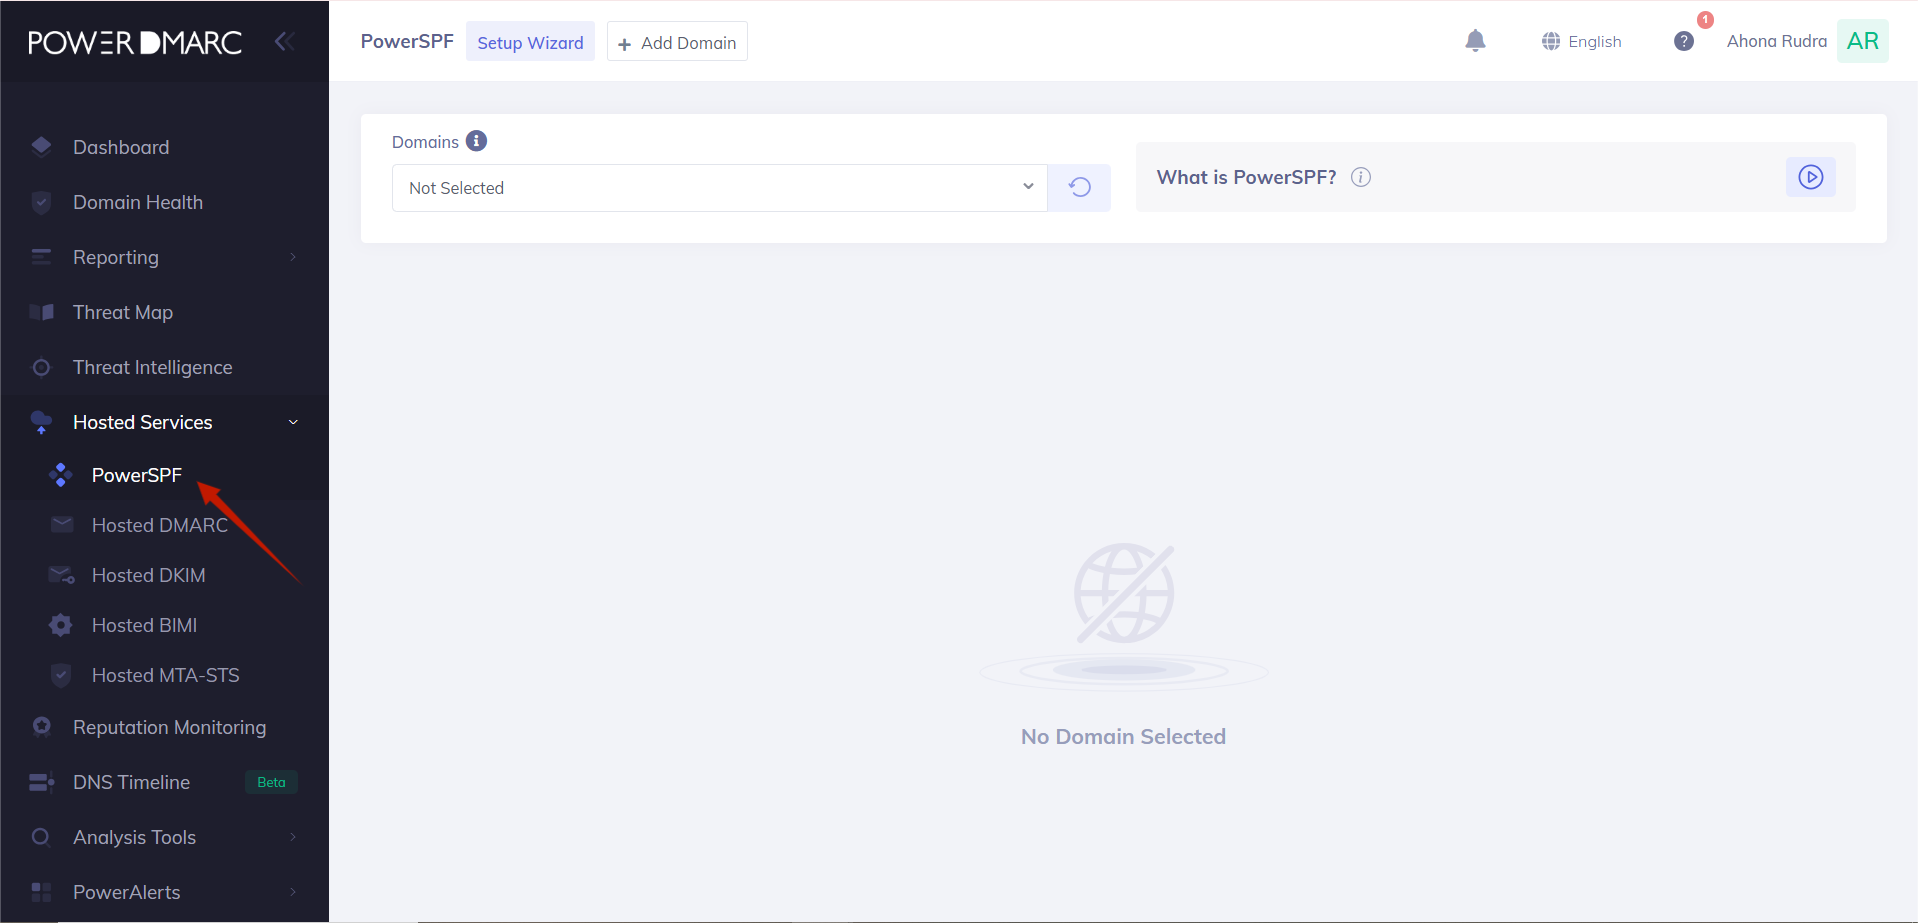Click the info icon beside What is PowerSPF?
The image size is (1918, 923).
(1360, 177)
